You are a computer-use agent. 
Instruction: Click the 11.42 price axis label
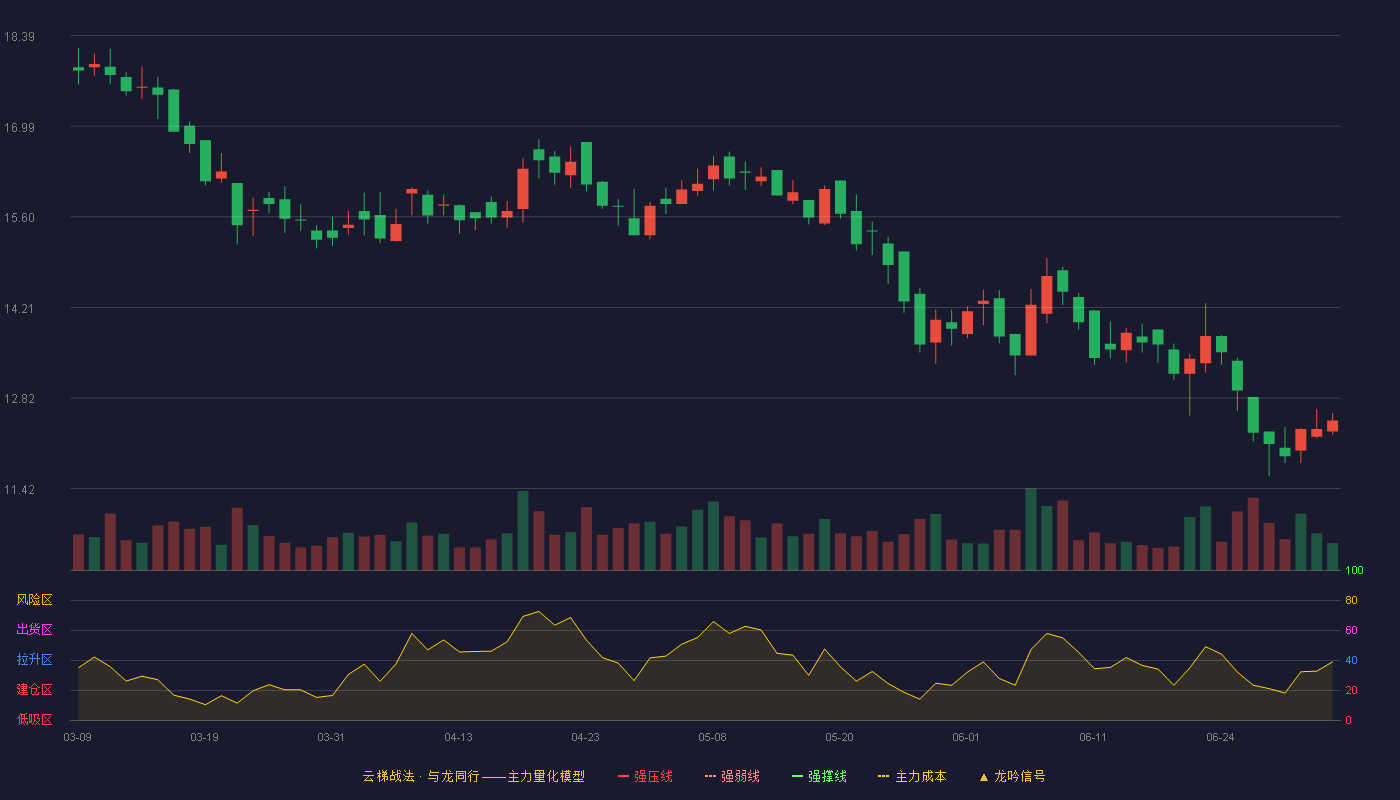coord(19,490)
